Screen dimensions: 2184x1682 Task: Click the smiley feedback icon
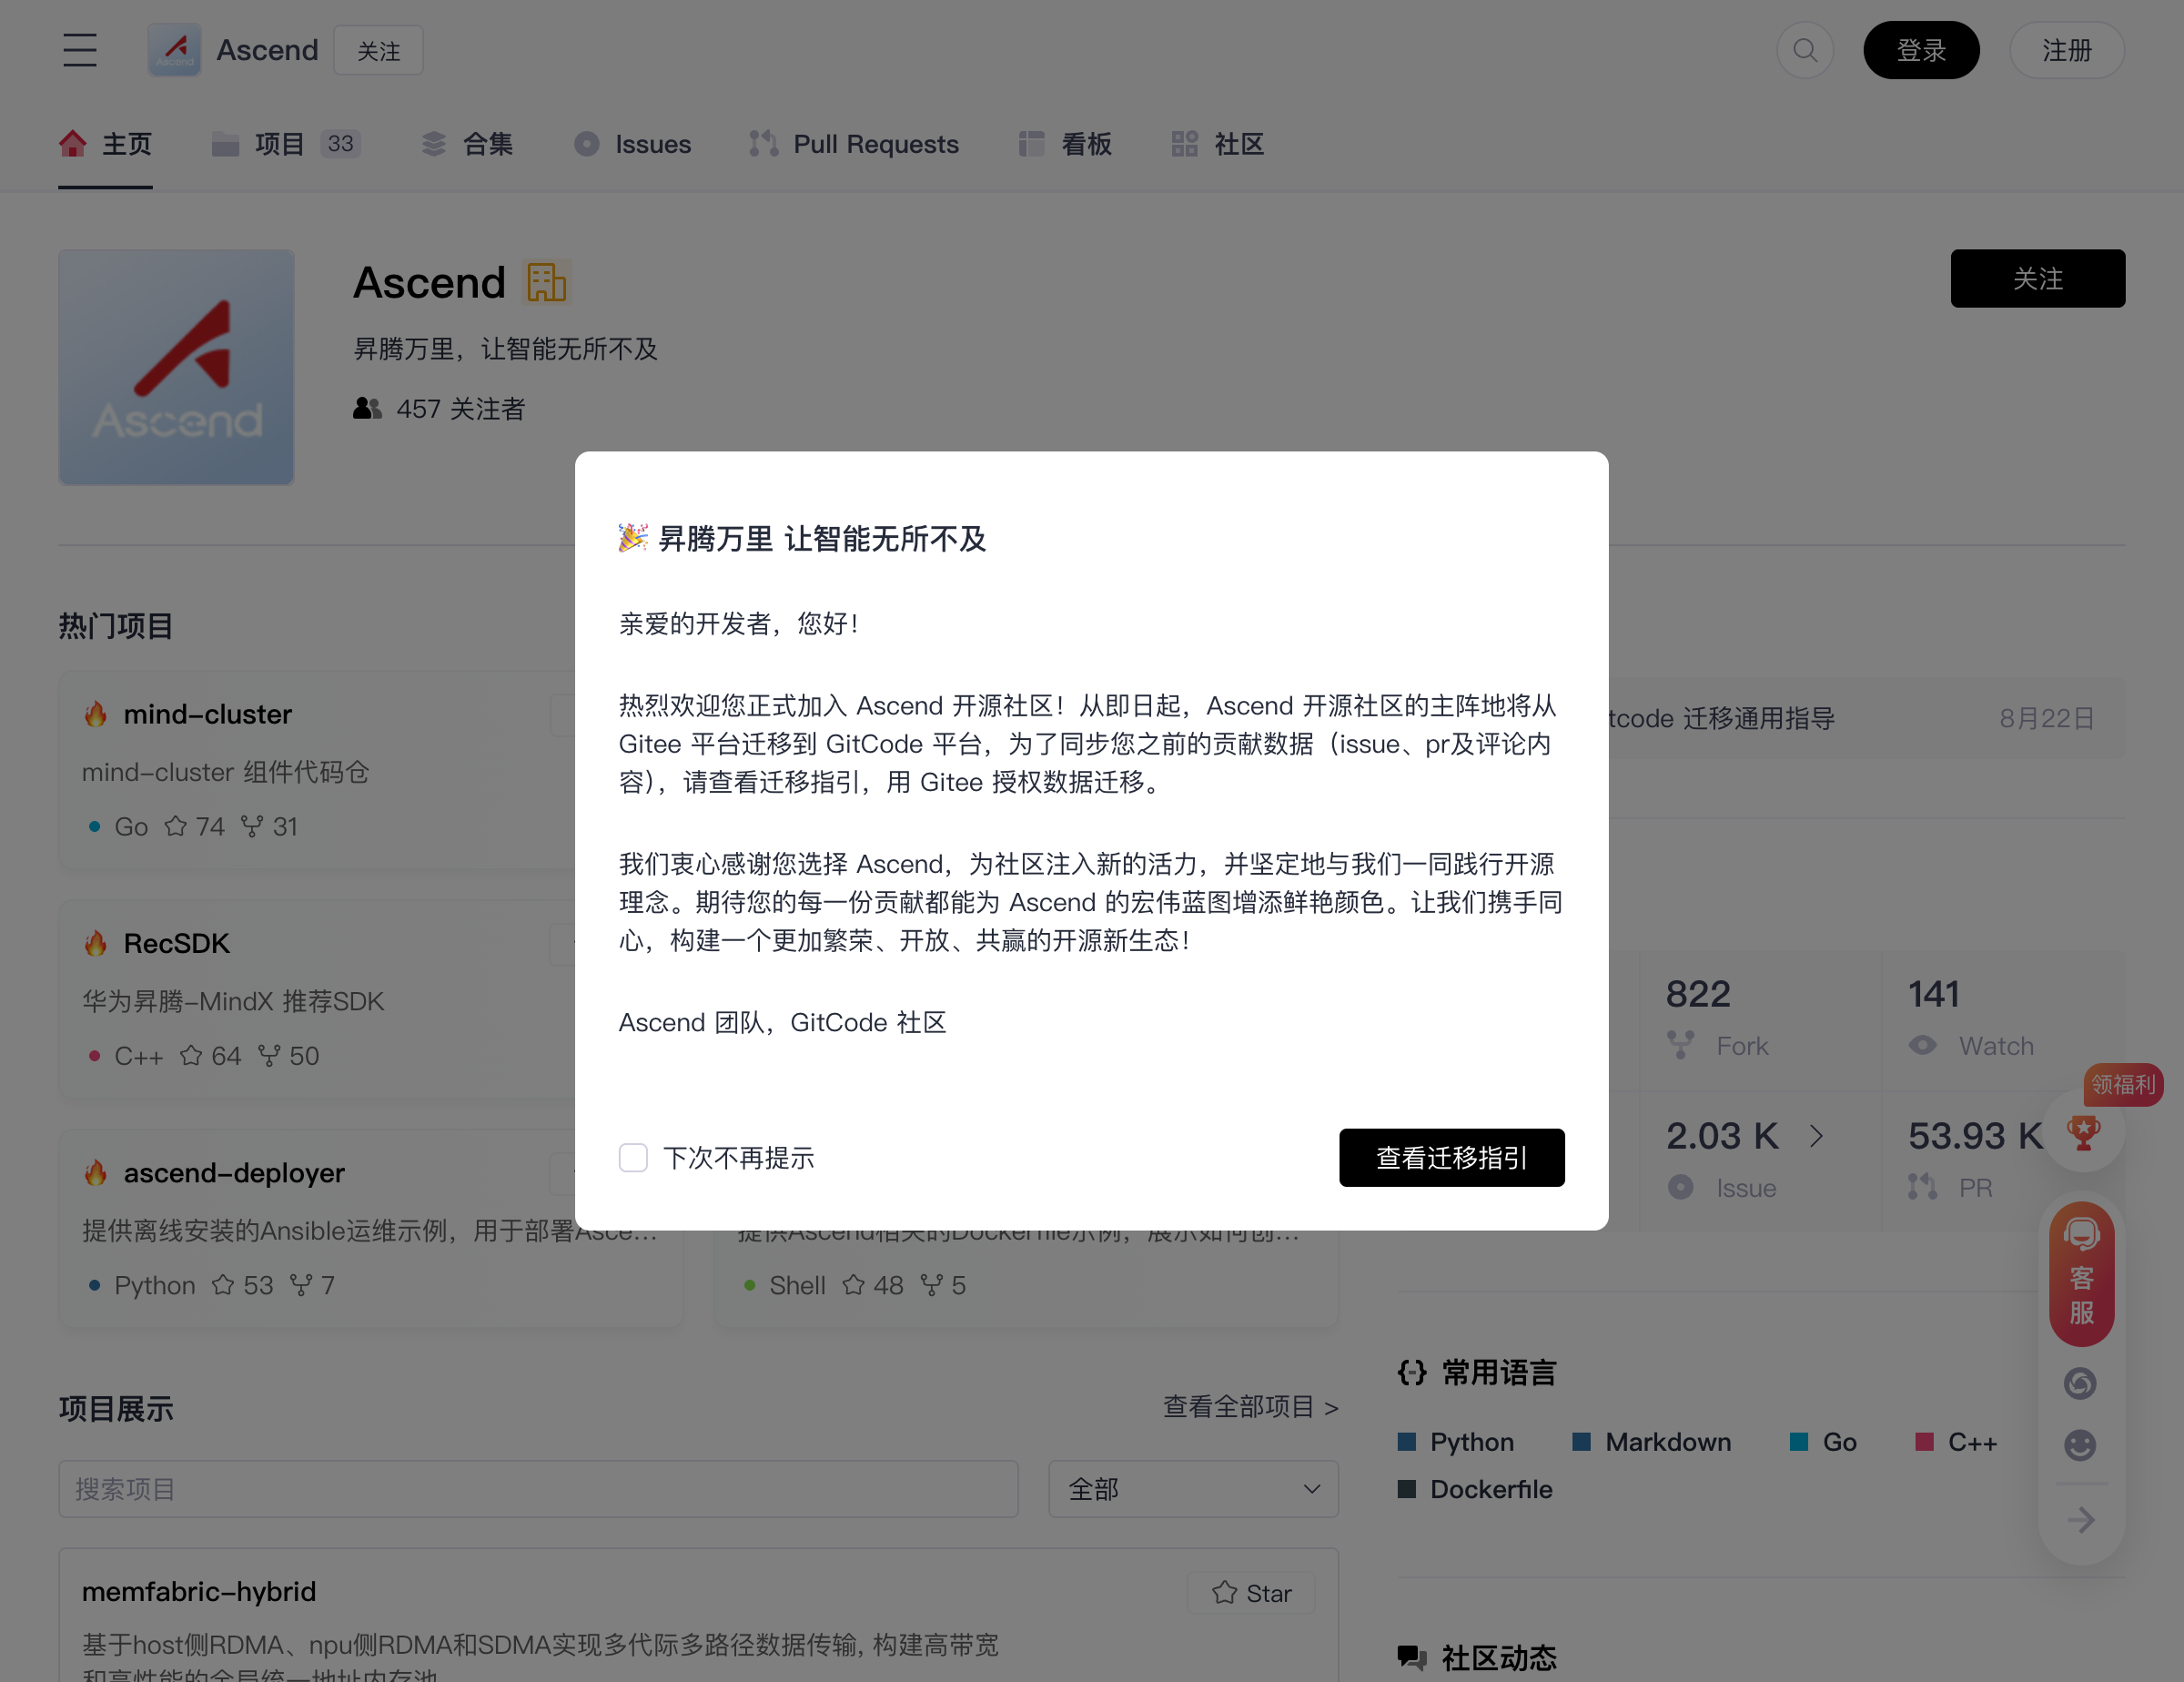(2080, 1444)
